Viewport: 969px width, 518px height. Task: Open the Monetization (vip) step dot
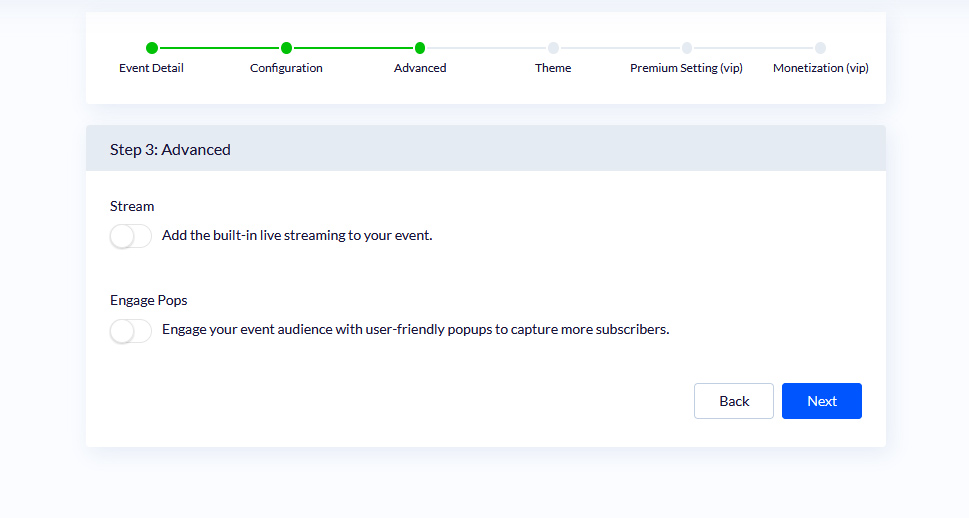(820, 48)
